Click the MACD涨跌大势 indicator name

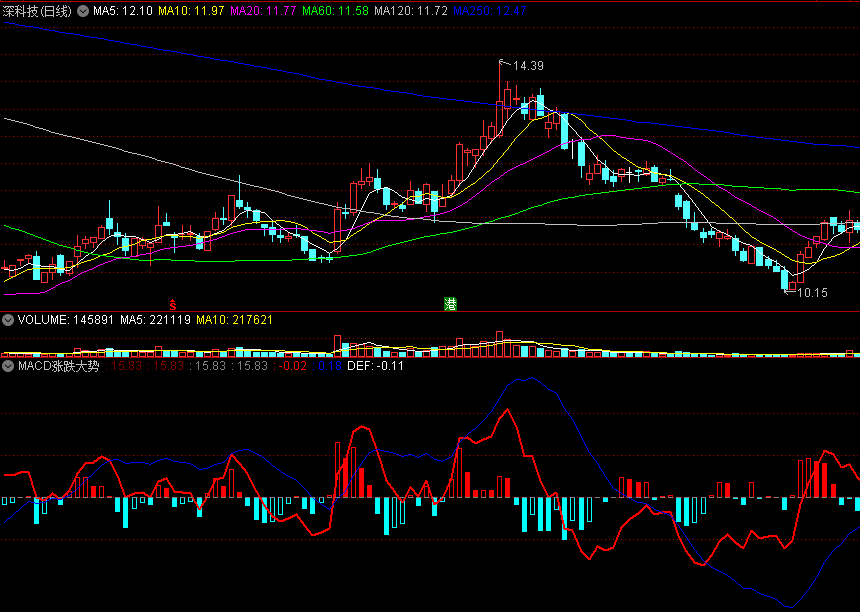coord(59,366)
